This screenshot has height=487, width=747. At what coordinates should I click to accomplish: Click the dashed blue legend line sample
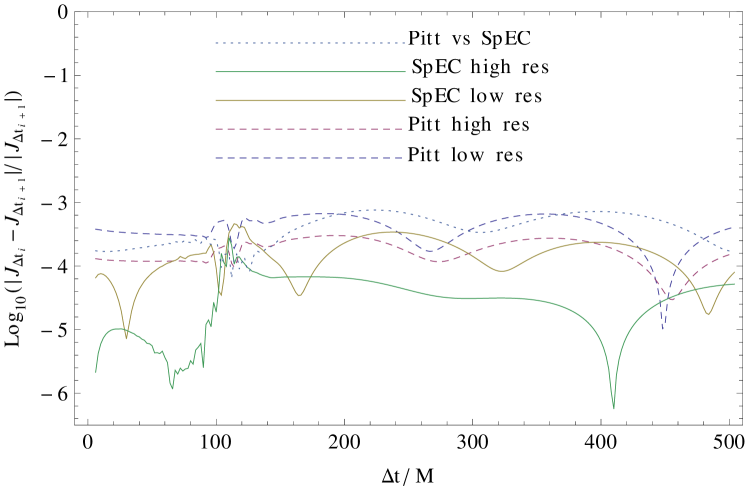(x=310, y=158)
